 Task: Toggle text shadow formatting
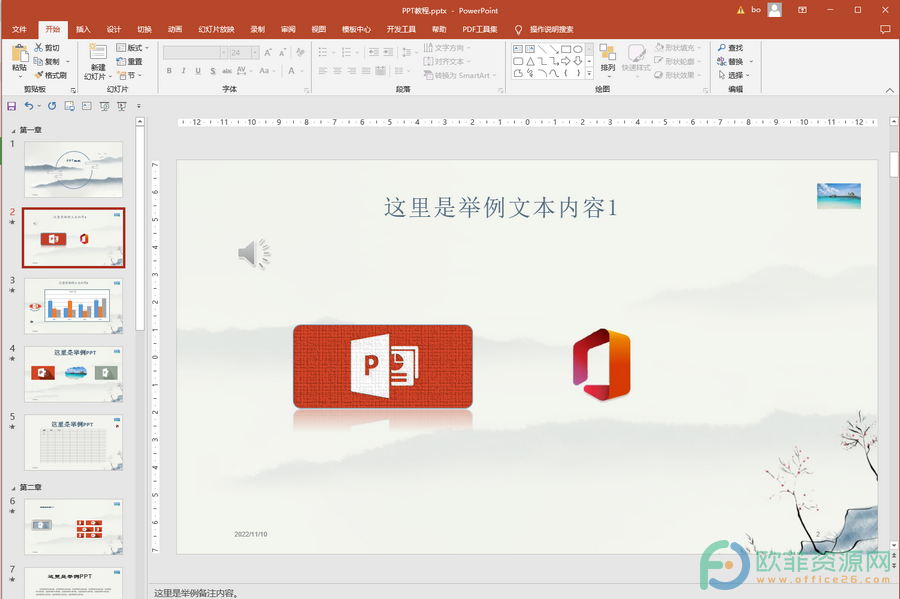(213, 71)
